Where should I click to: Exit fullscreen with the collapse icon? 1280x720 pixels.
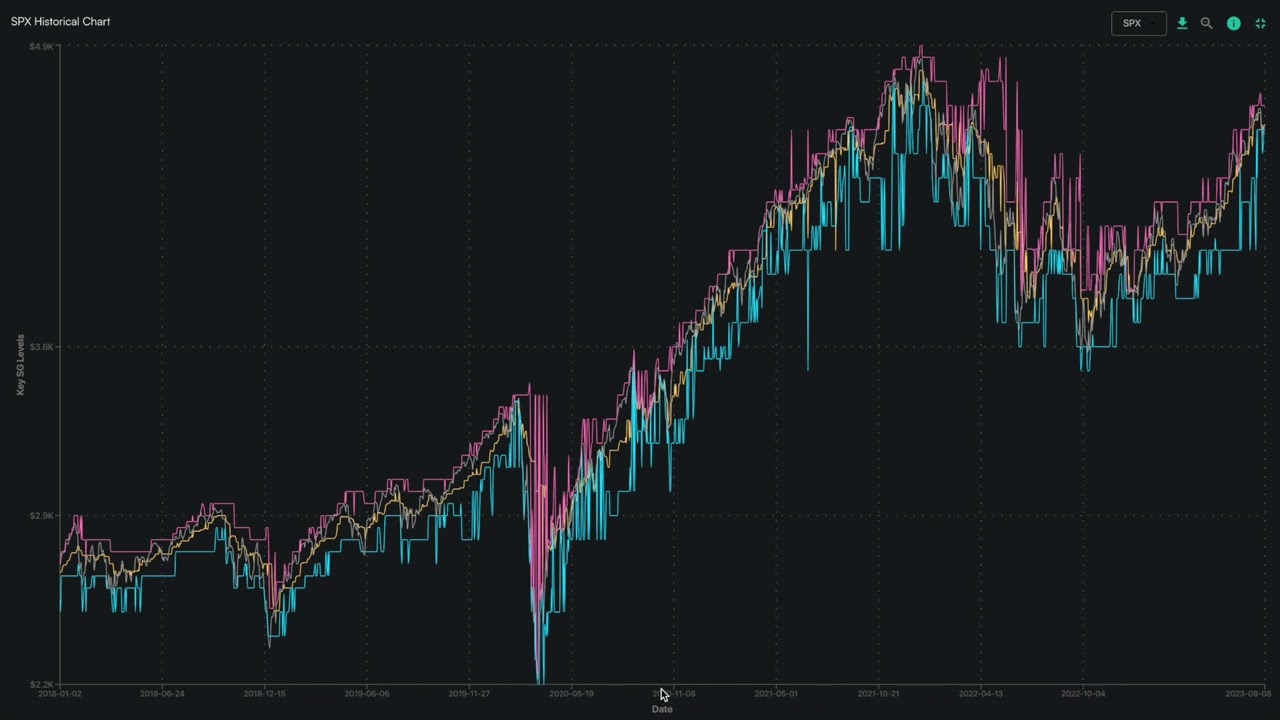[x=1260, y=23]
